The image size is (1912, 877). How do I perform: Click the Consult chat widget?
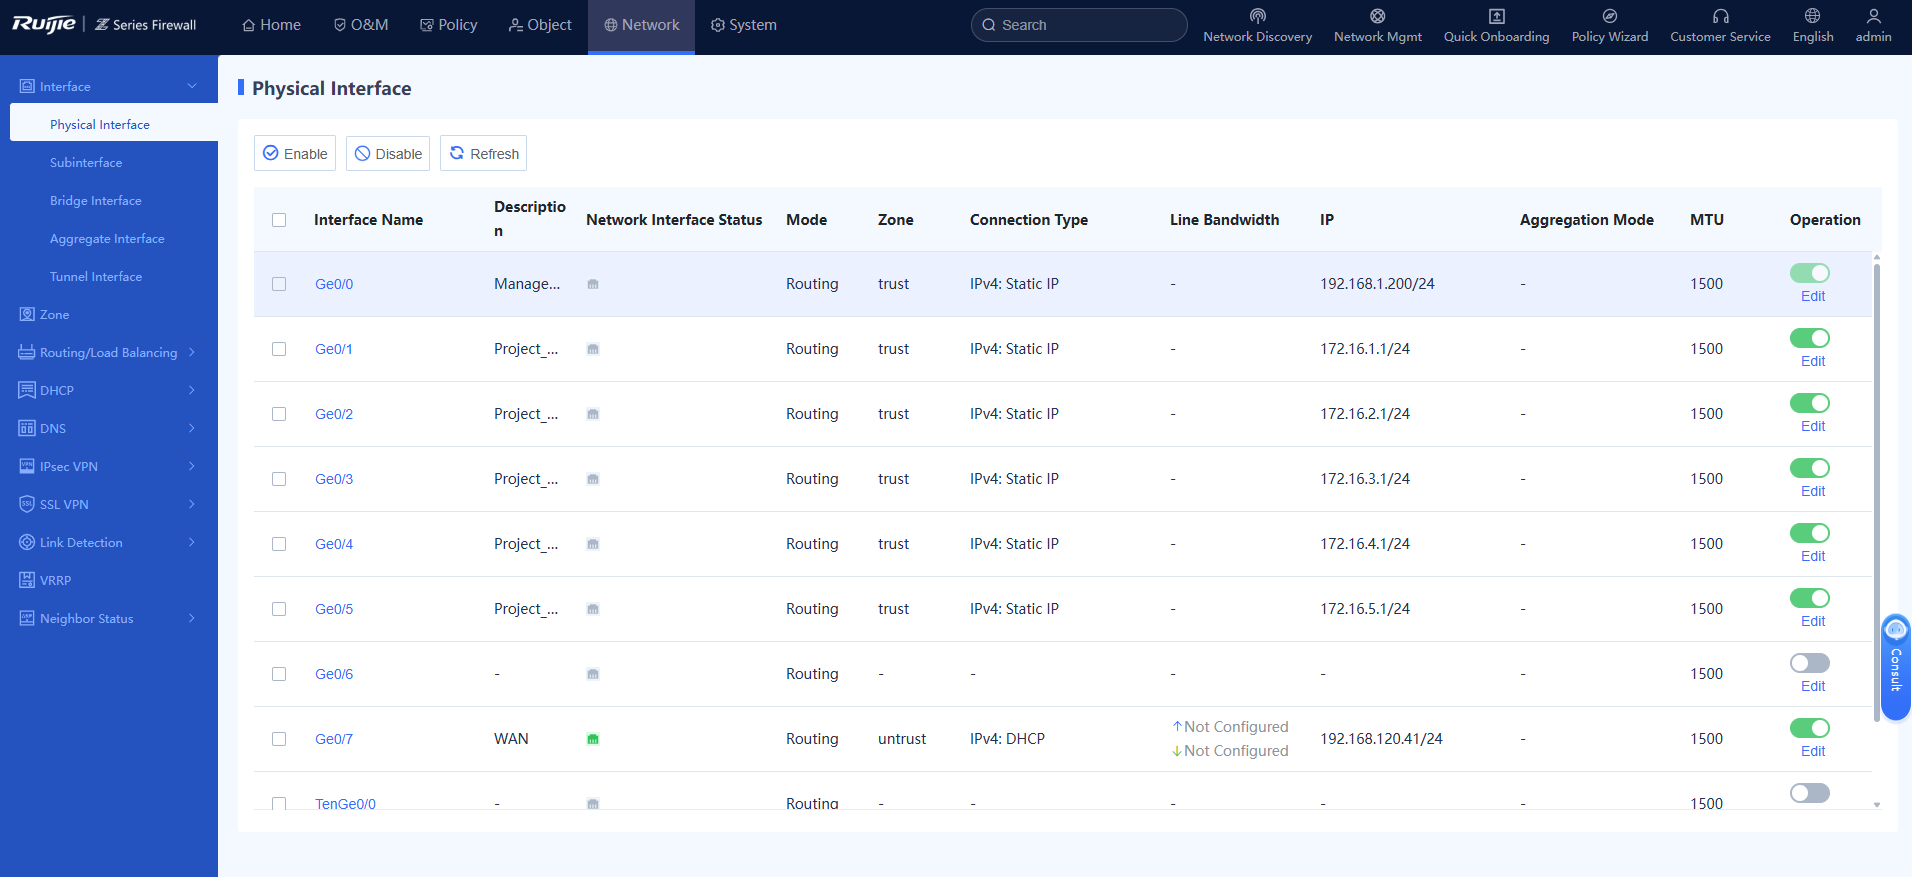1895,667
